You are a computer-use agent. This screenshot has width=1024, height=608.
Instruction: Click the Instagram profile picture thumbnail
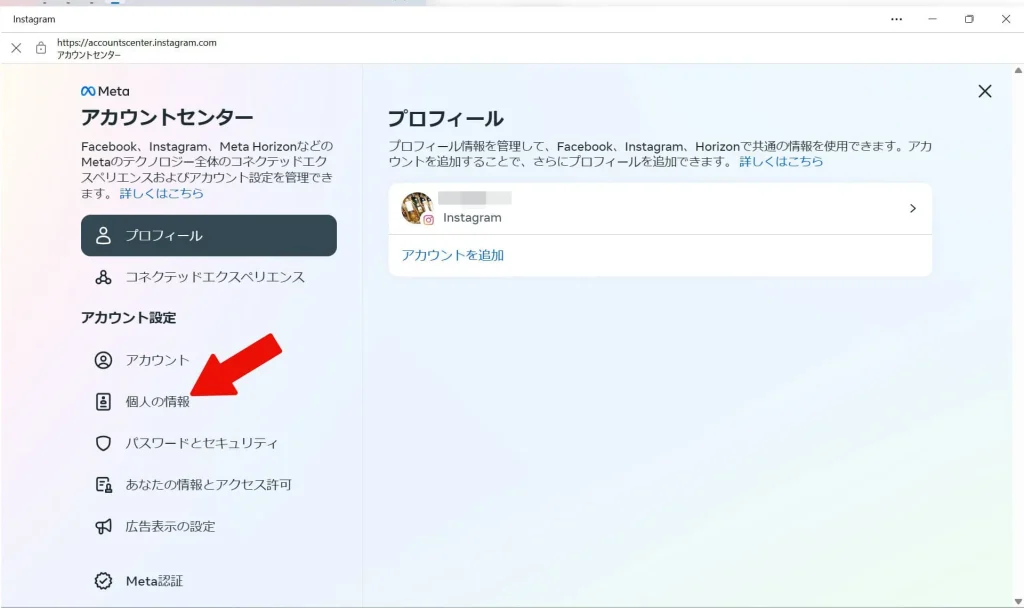pos(417,208)
